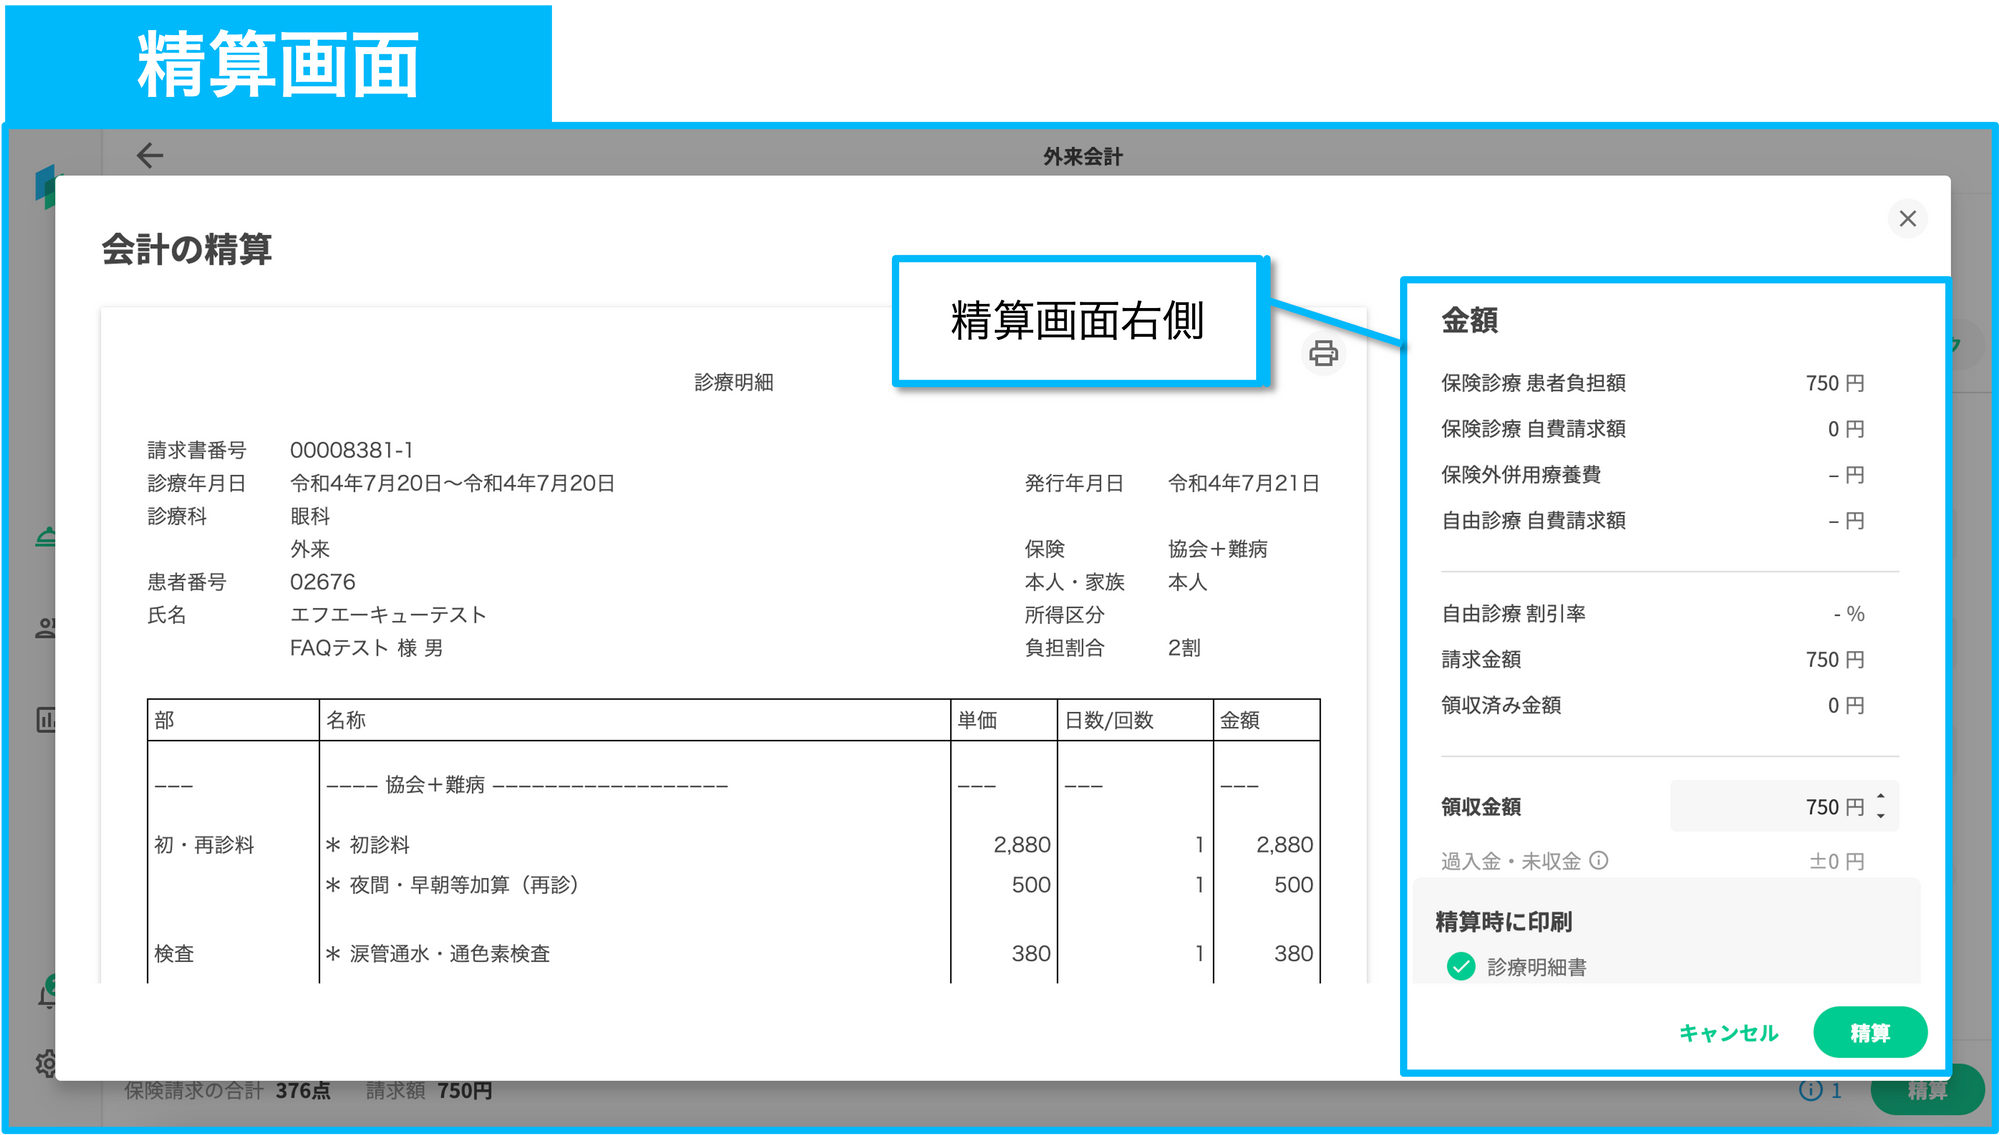The width and height of the screenshot is (2000, 1135).
Task: Close the 会計の精算 dialog with X
Action: (x=1907, y=218)
